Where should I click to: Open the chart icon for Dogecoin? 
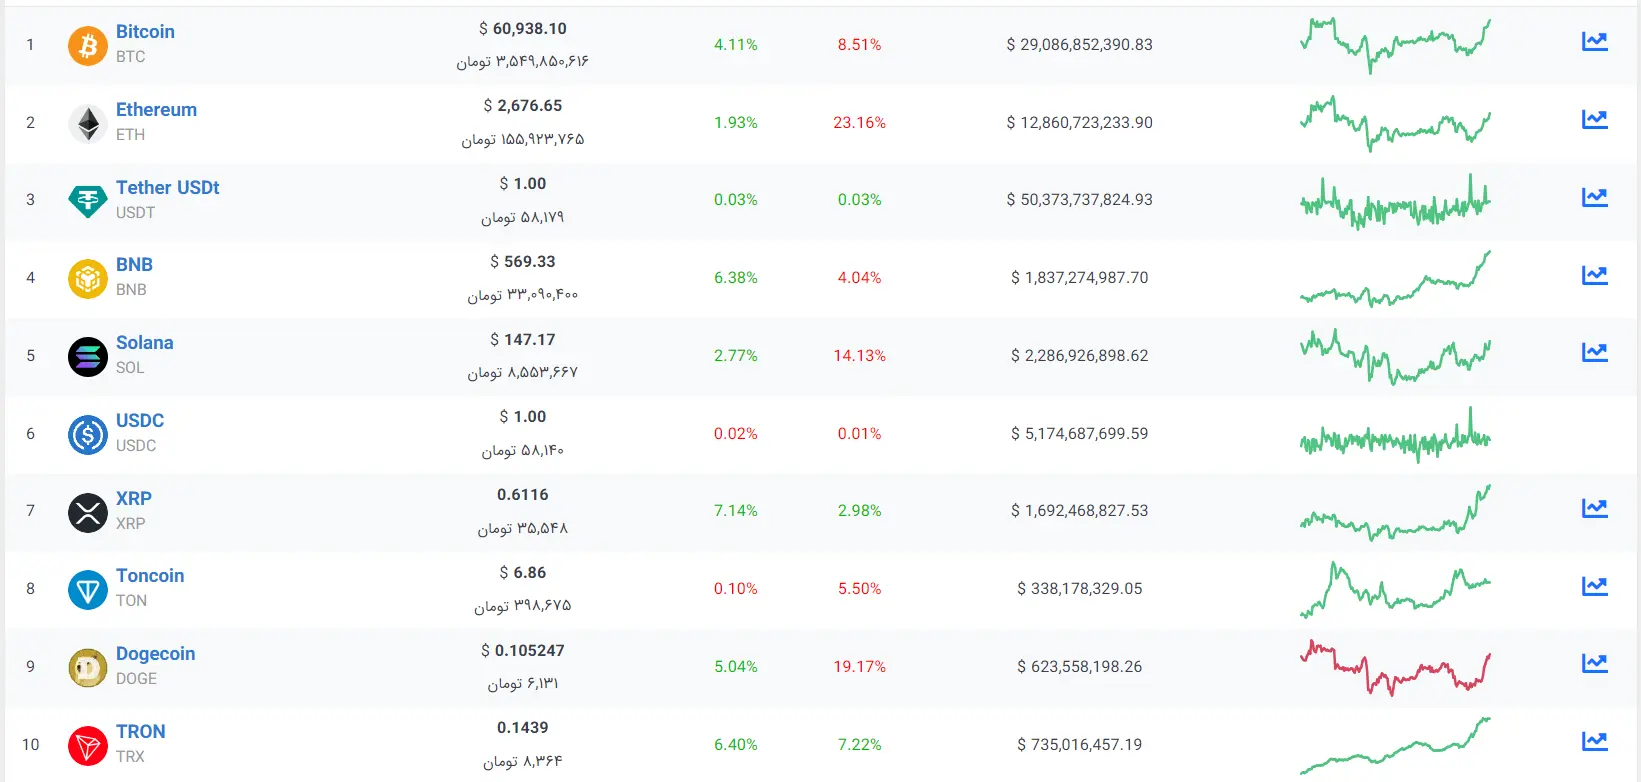[x=1595, y=663]
